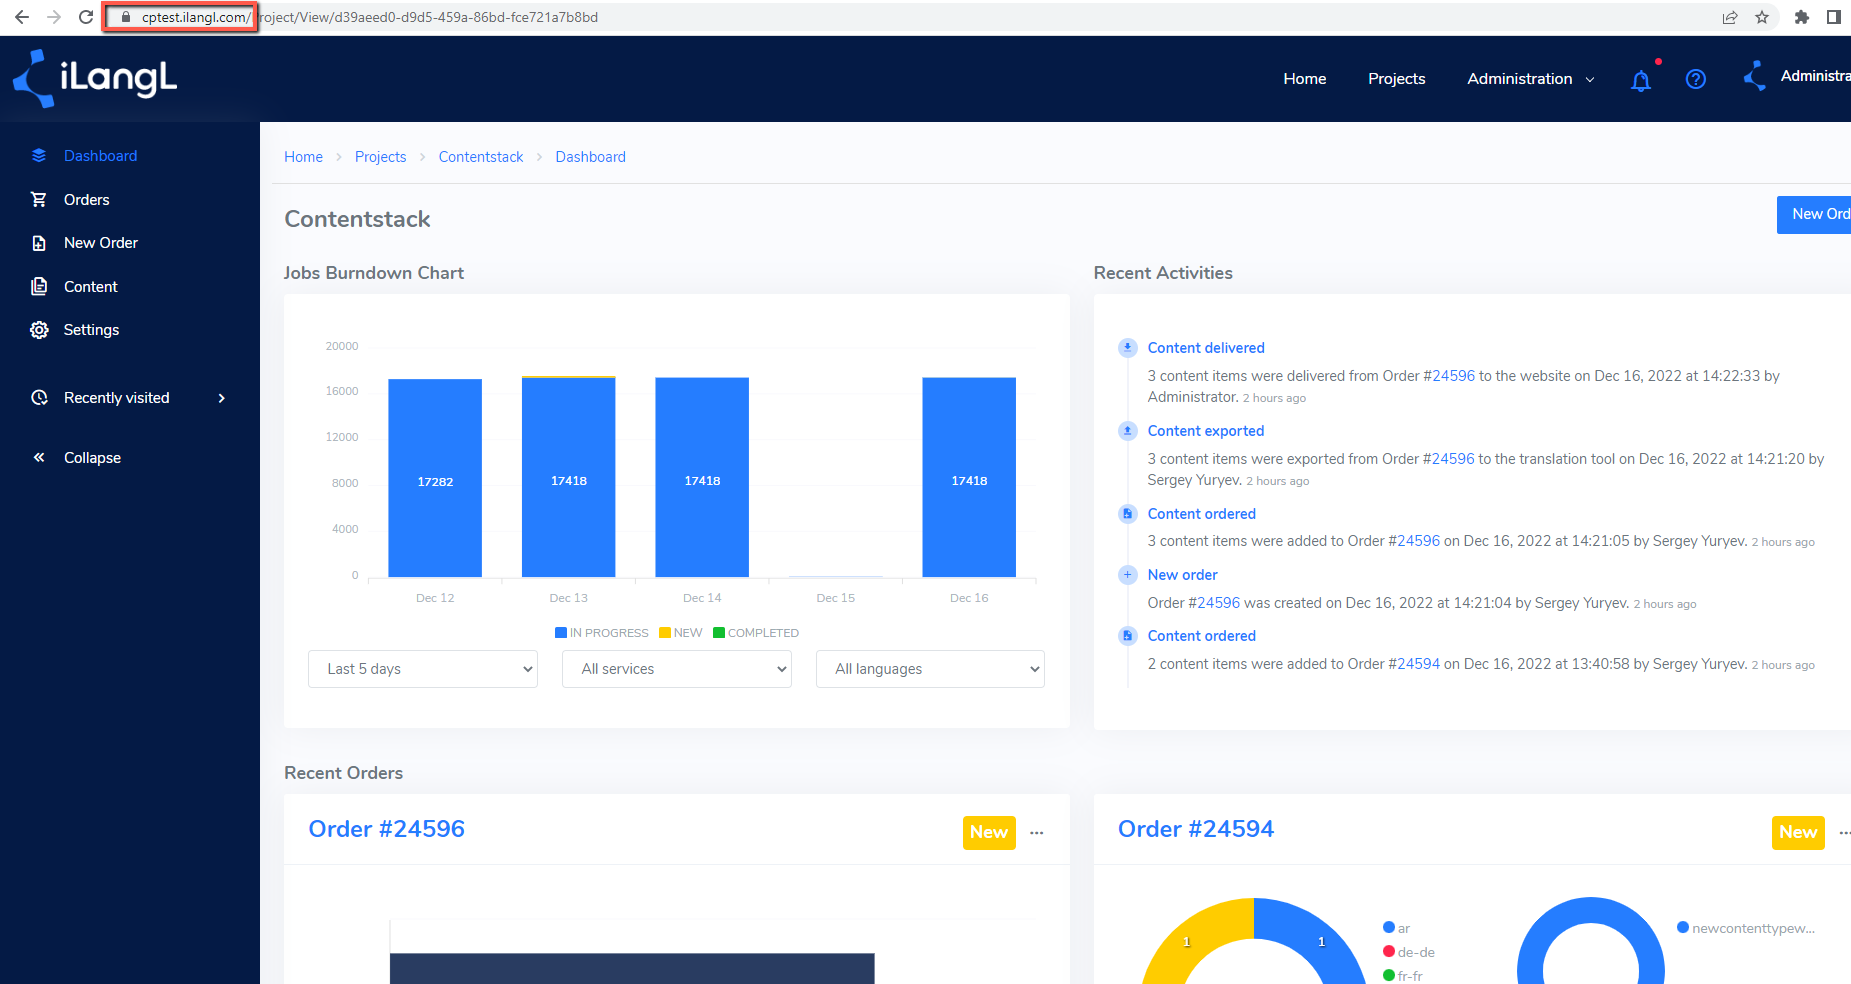Reload the page with refresh icon
1851x984 pixels.
86,17
